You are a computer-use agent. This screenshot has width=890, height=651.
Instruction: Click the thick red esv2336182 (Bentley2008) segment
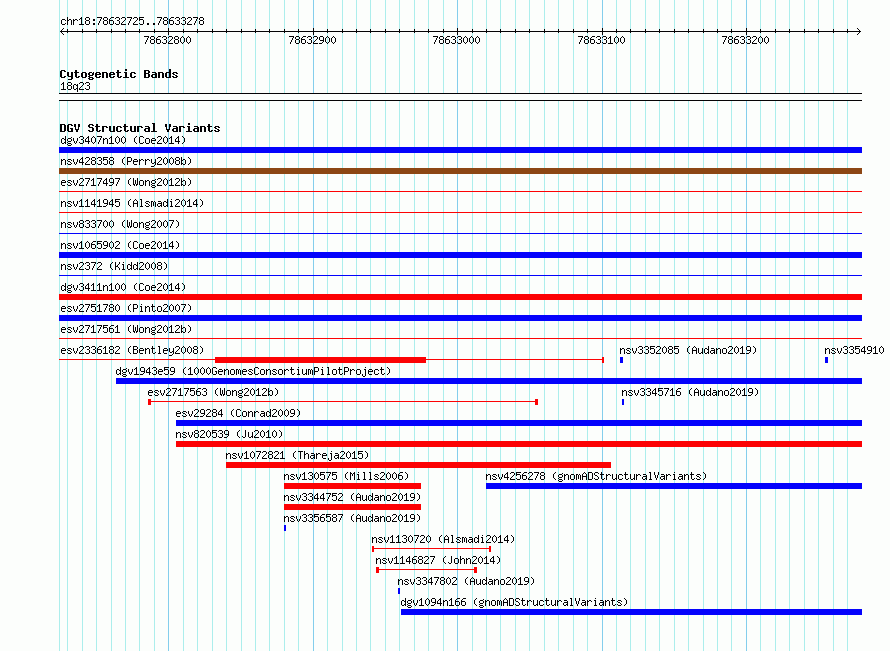(x=320, y=360)
